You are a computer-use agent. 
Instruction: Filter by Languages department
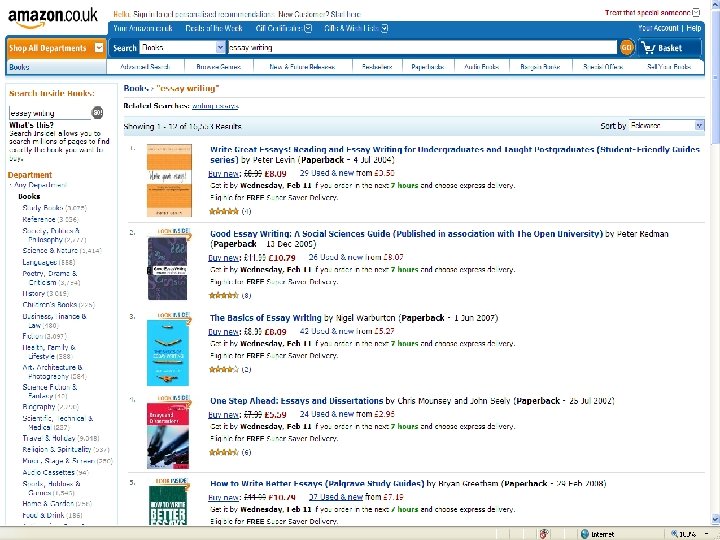pyautogui.click(x=39, y=262)
